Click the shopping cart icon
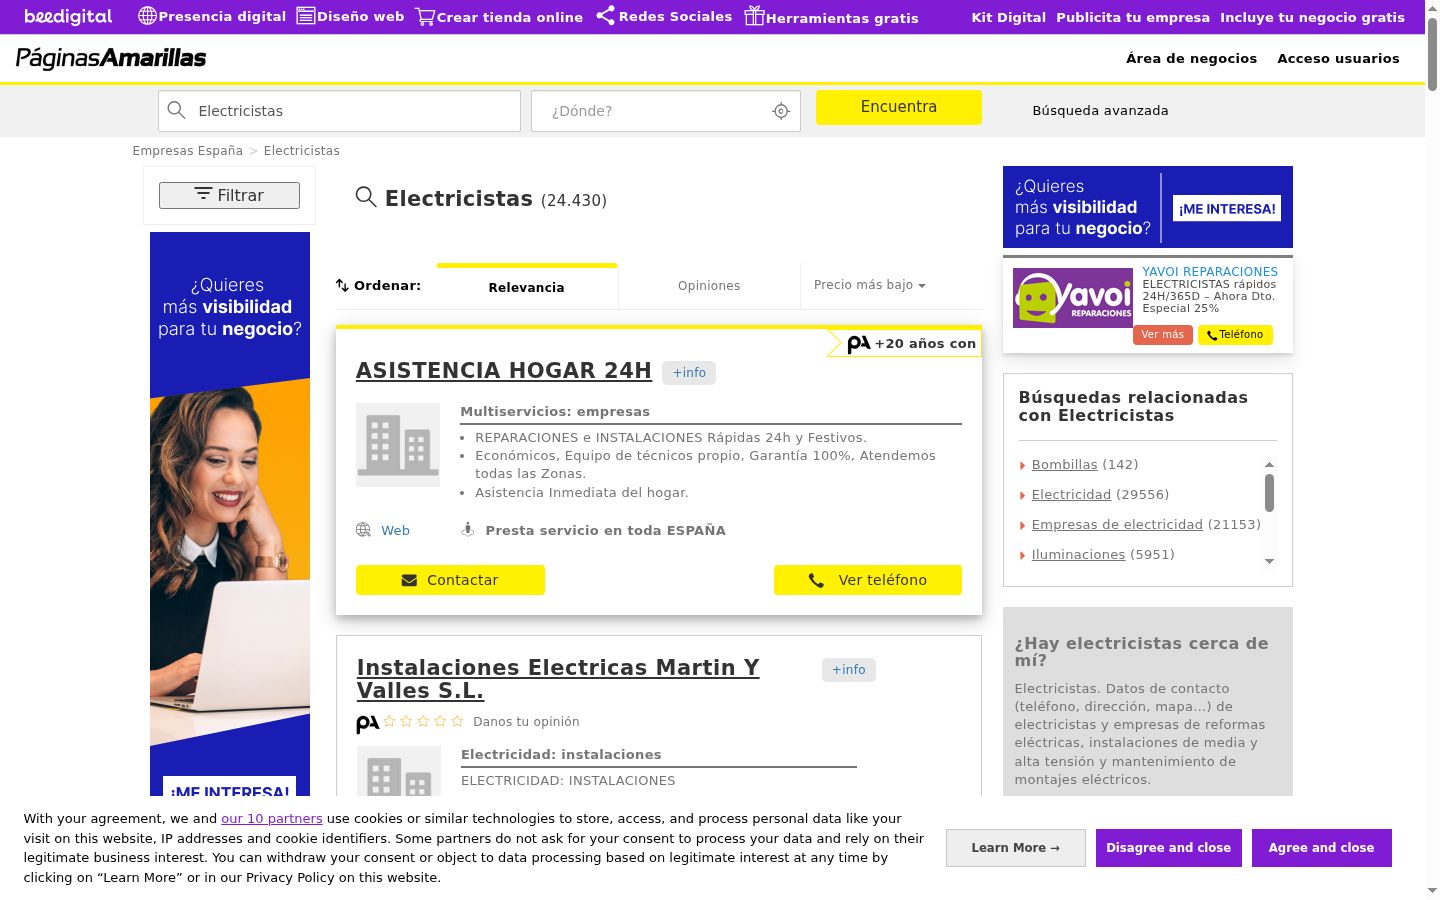 click(425, 17)
